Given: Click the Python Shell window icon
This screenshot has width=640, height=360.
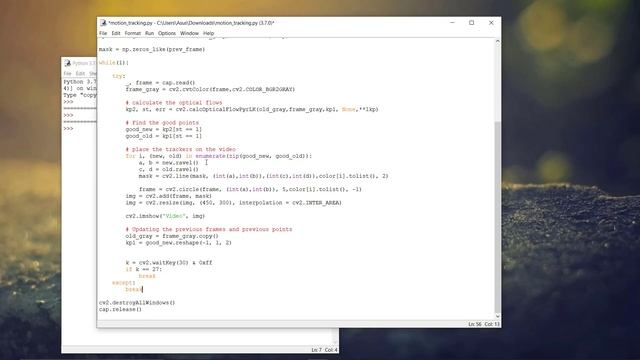Looking at the screenshot, I should point(68,63).
